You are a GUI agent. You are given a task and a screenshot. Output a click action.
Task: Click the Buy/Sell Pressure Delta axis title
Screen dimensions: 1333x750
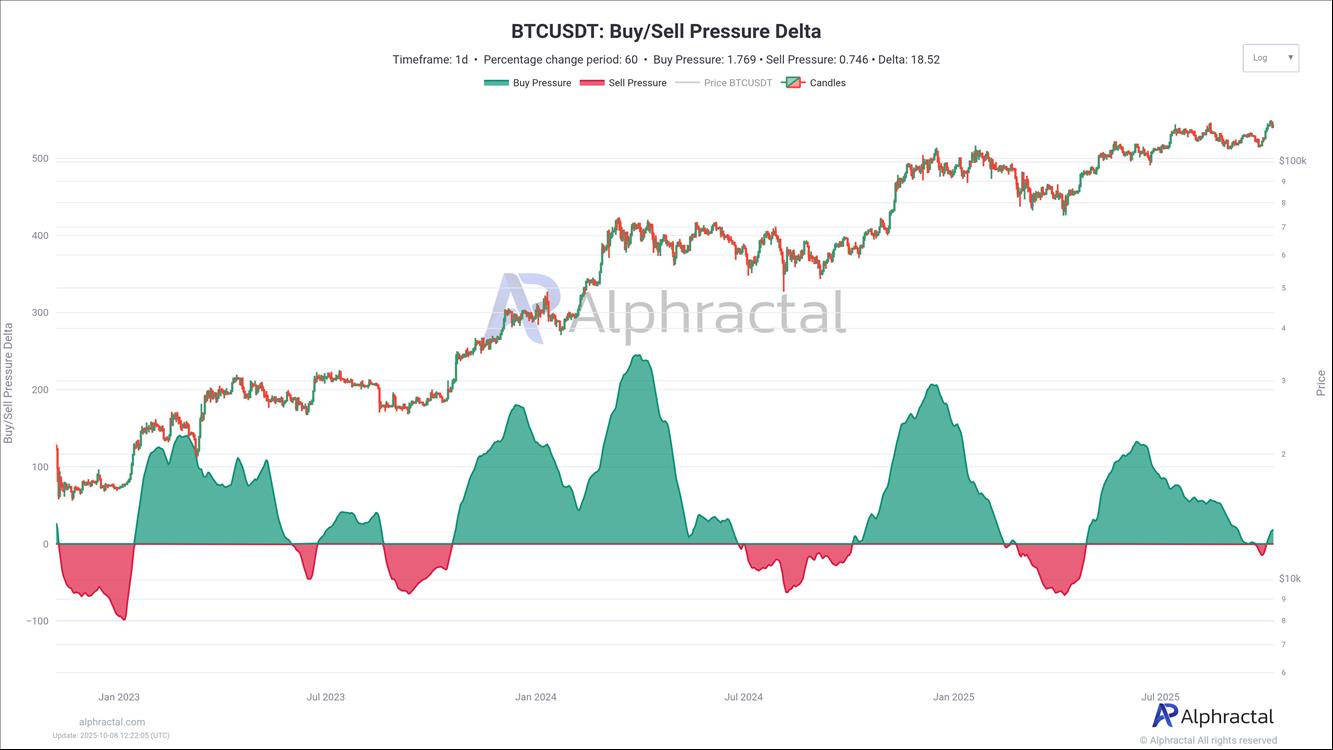tap(9, 382)
